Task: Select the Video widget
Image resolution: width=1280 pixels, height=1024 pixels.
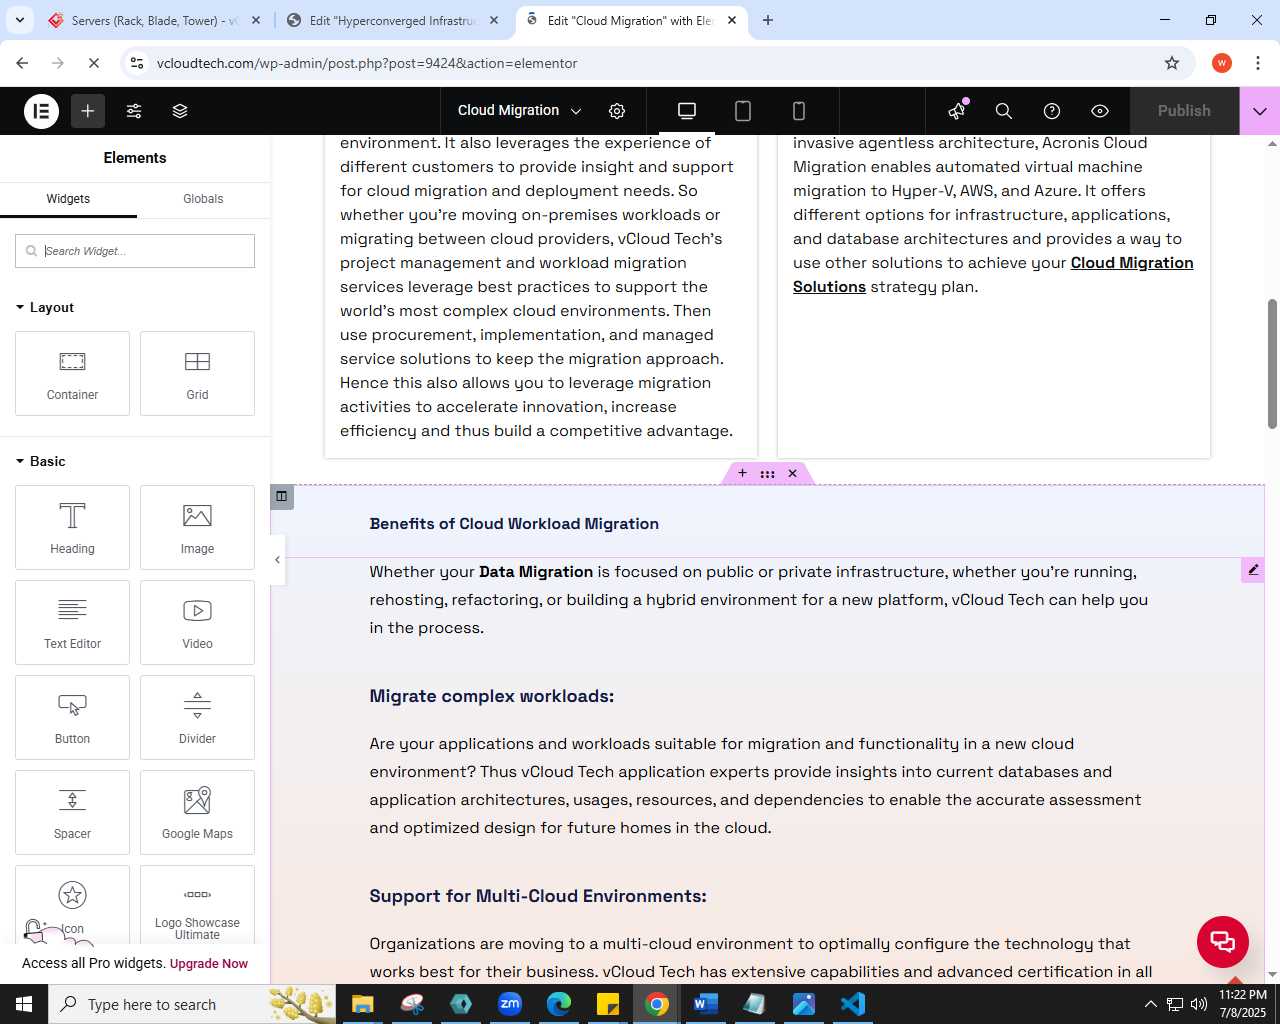Action: click(x=197, y=622)
